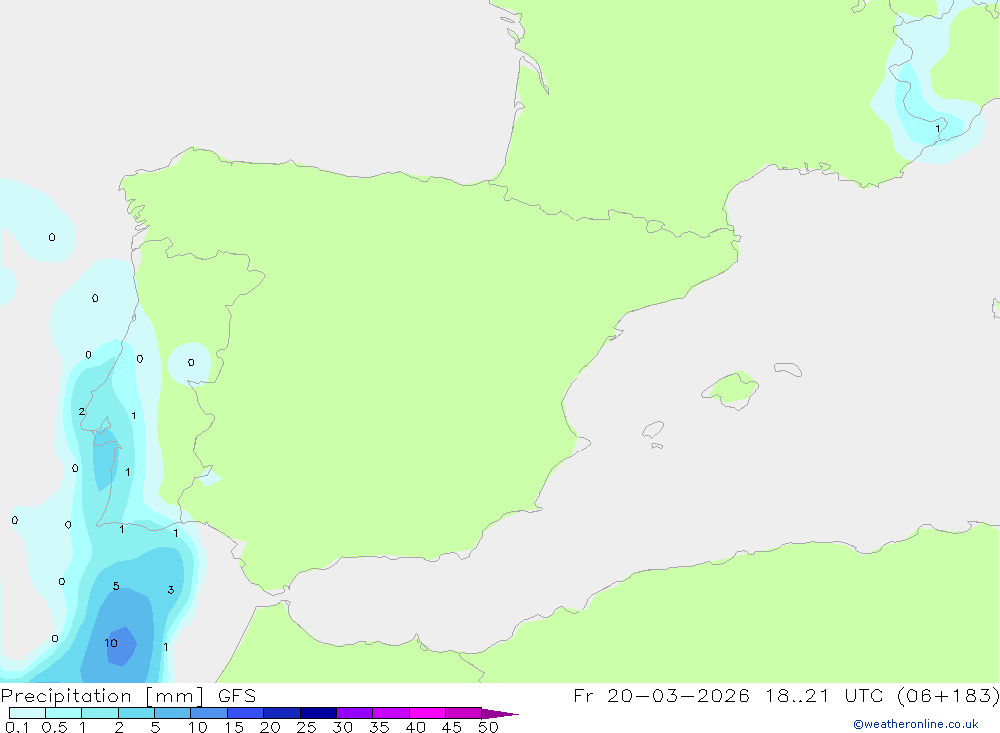Click the 10 to 15 mm legend swatch
This screenshot has height=733, width=1000.
pos(209,713)
